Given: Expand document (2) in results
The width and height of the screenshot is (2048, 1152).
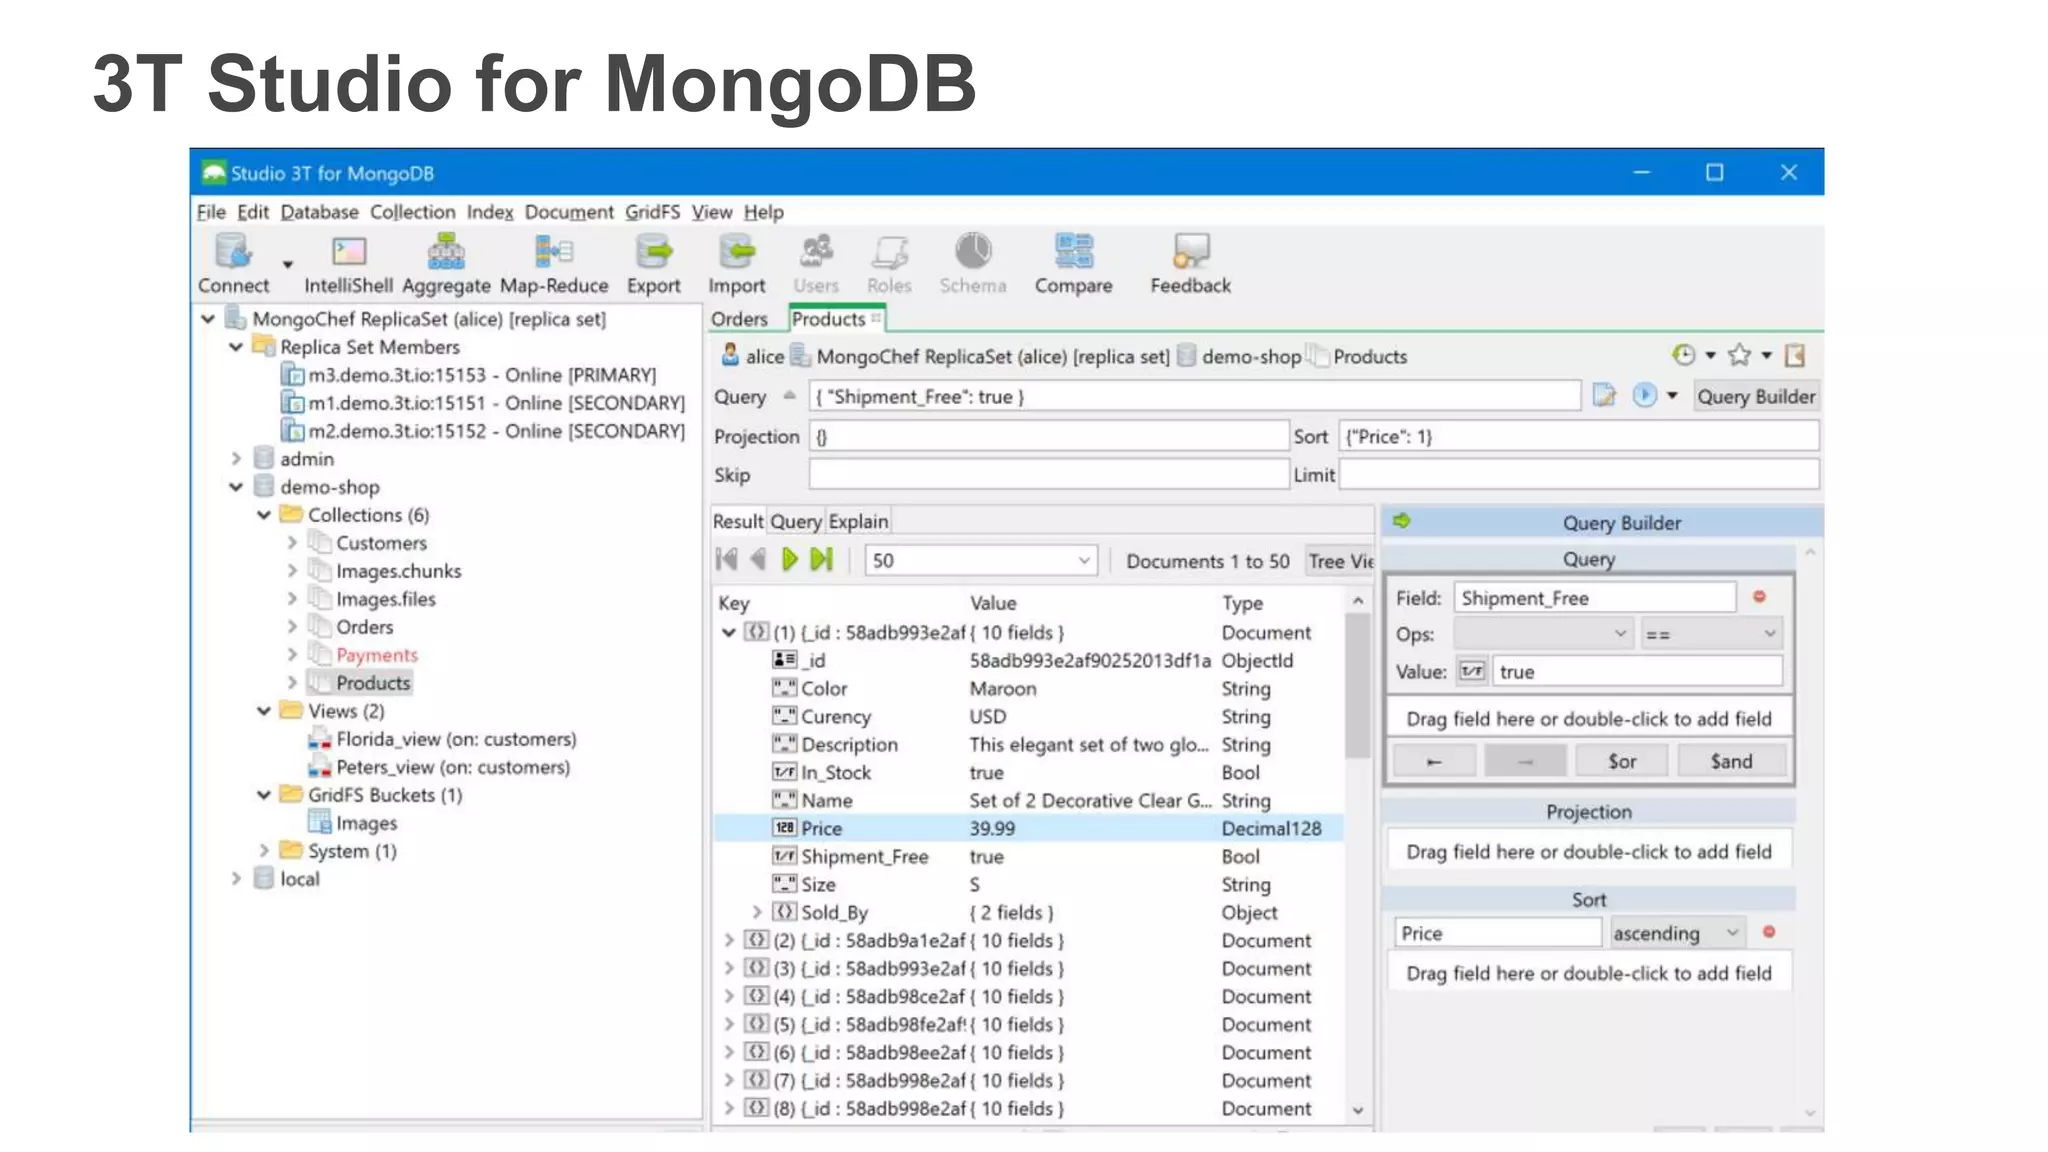Looking at the screenshot, I should (x=729, y=940).
